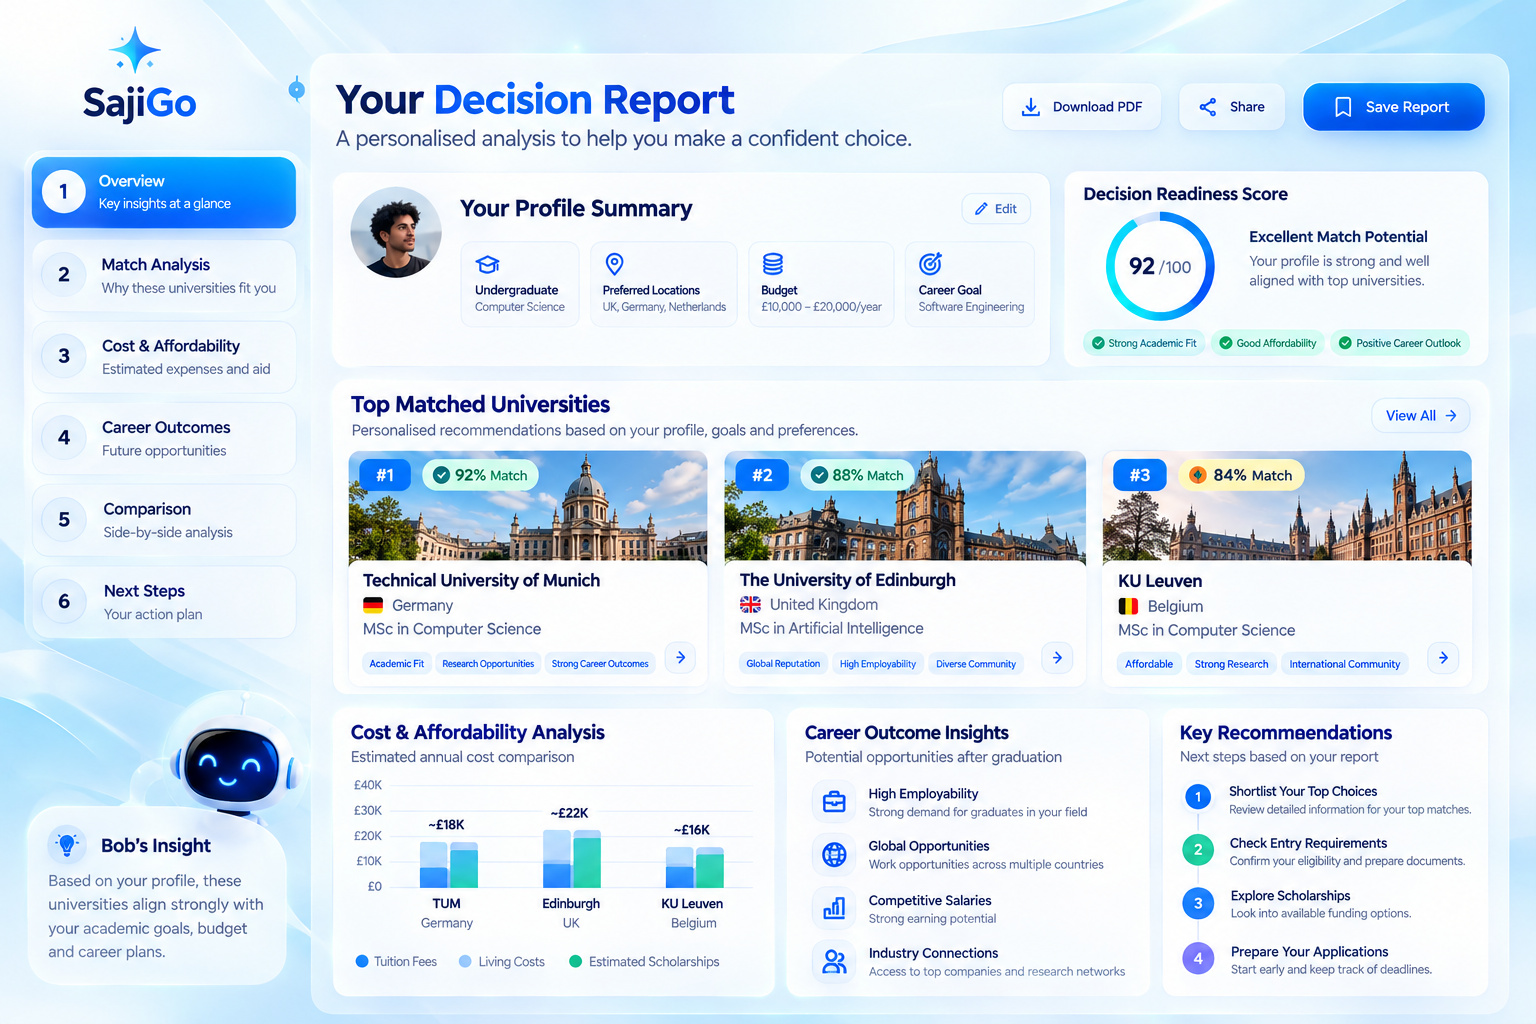Click the download arrow icon in Download PDF
1536x1024 pixels.
pyautogui.click(x=1030, y=107)
